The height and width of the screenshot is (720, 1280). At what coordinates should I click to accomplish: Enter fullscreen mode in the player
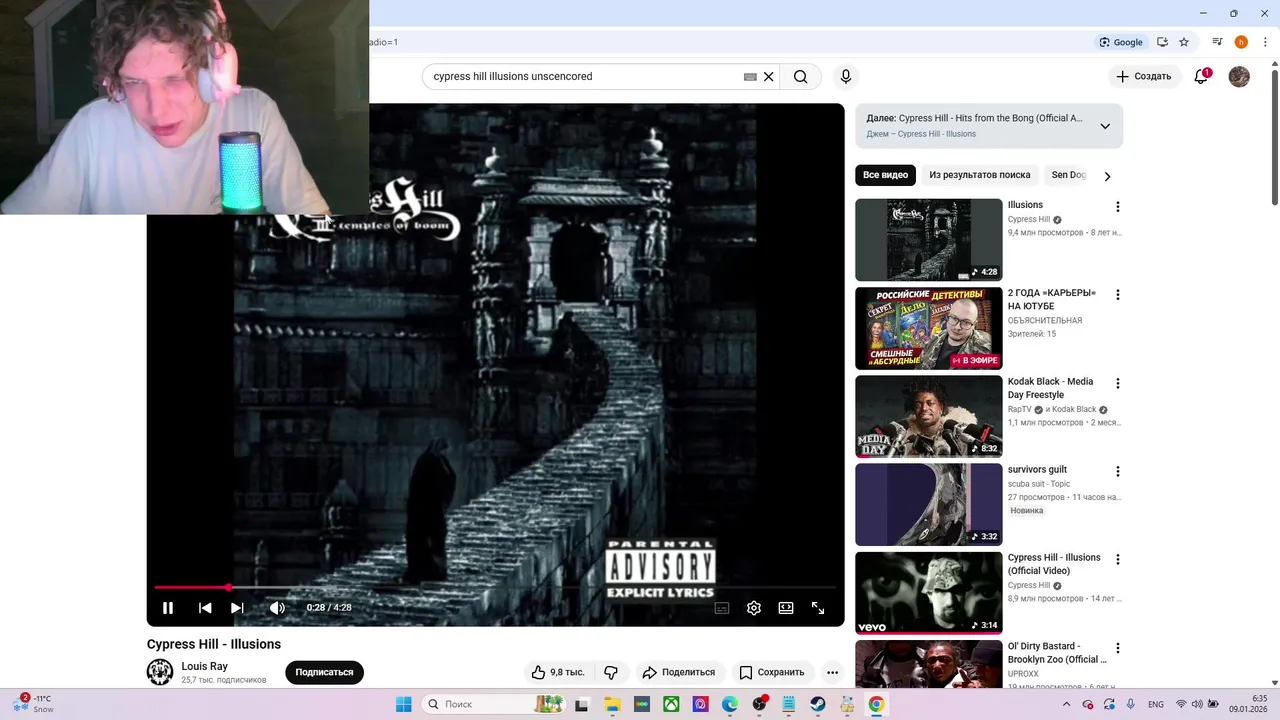[x=818, y=608]
